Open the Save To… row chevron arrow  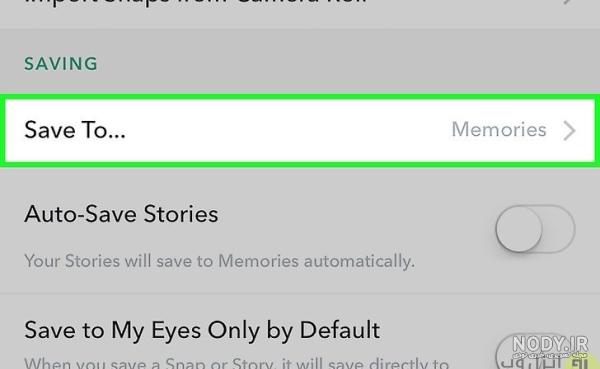tap(569, 130)
